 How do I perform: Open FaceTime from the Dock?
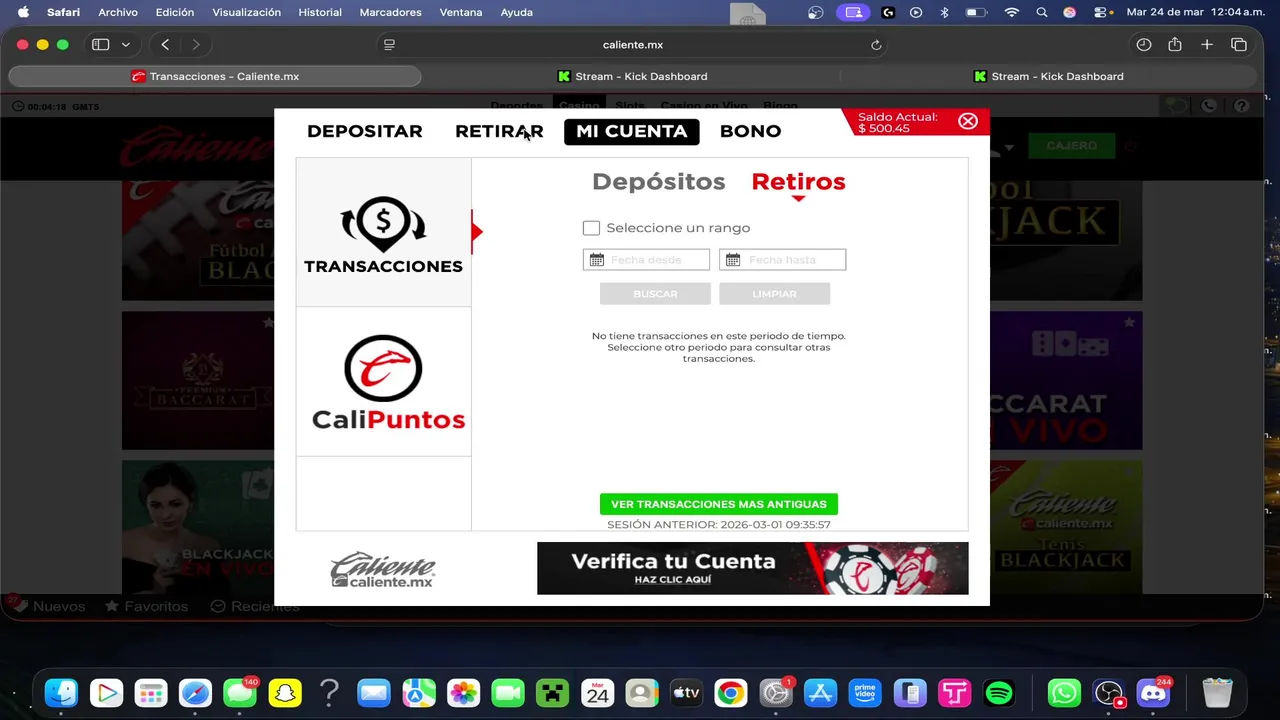tap(508, 693)
